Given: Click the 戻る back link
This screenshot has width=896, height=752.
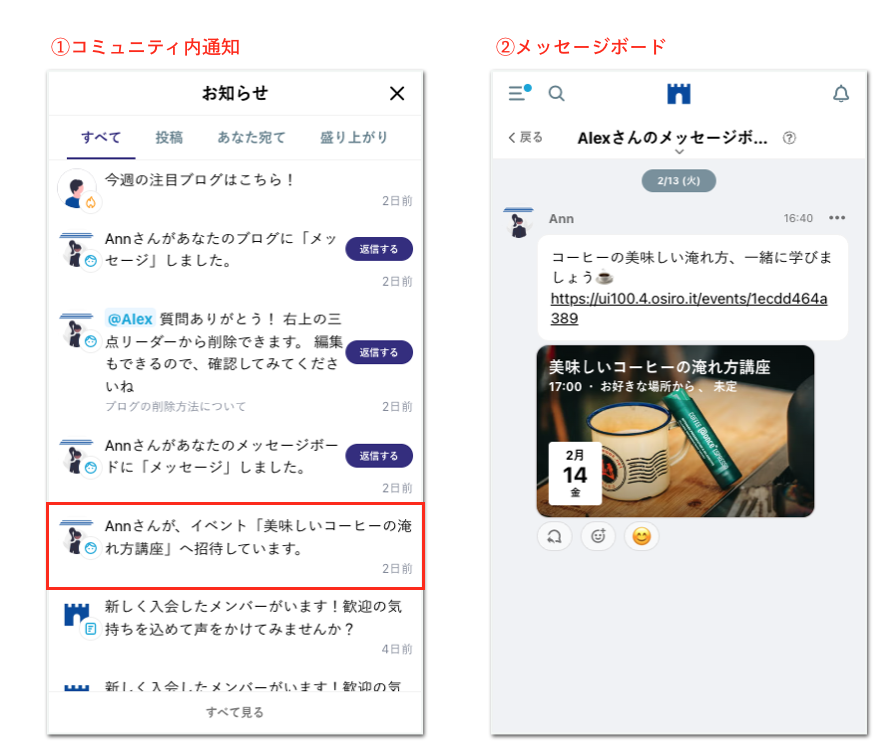Looking at the screenshot, I should 523,138.
